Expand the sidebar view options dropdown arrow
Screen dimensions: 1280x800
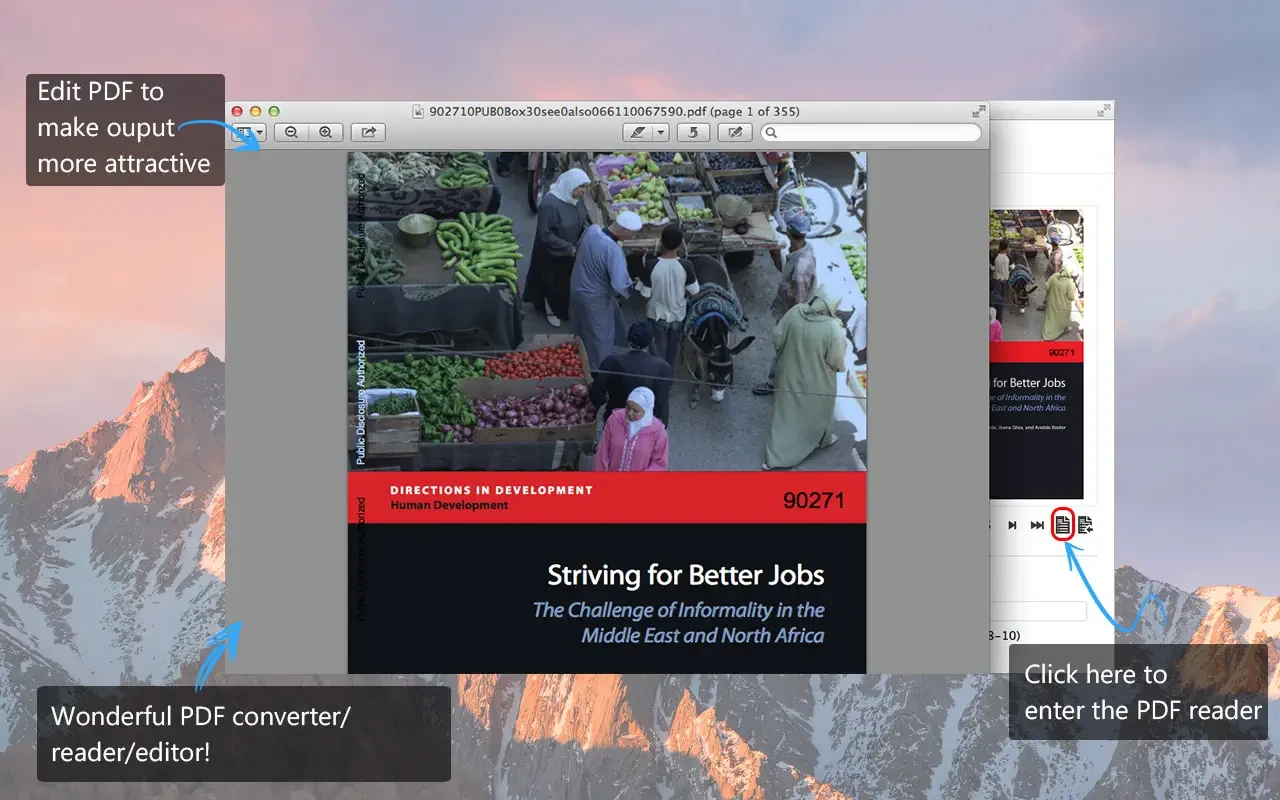260,132
